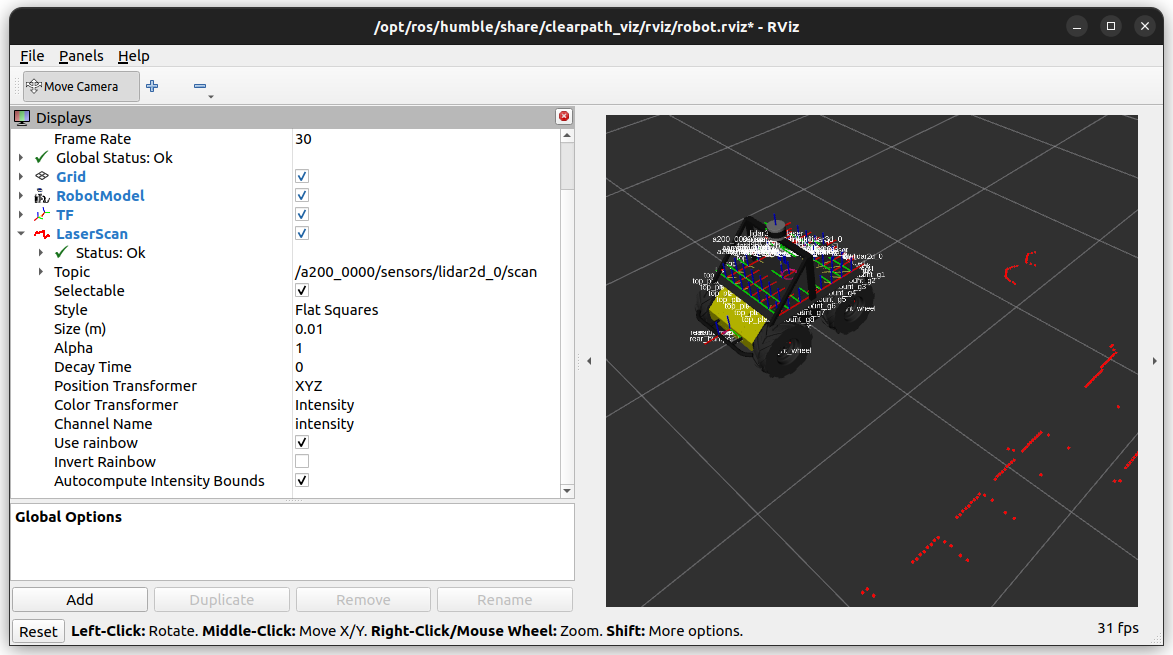
Task: Click the Grid display icon
Action: pyautogui.click(x=41, y=177)
